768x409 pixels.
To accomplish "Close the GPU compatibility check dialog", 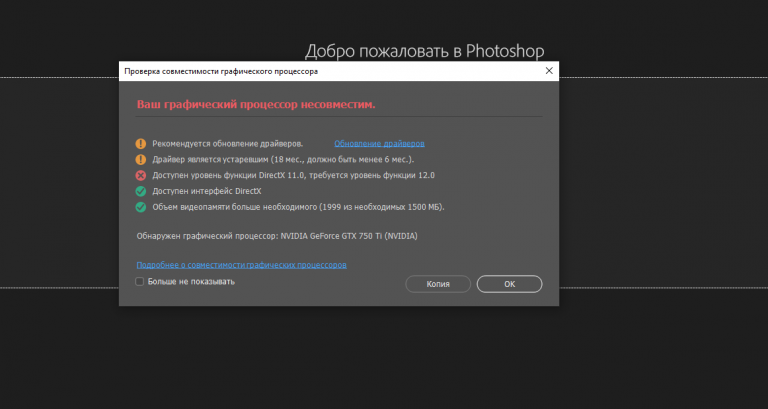I will coord(549,71).
